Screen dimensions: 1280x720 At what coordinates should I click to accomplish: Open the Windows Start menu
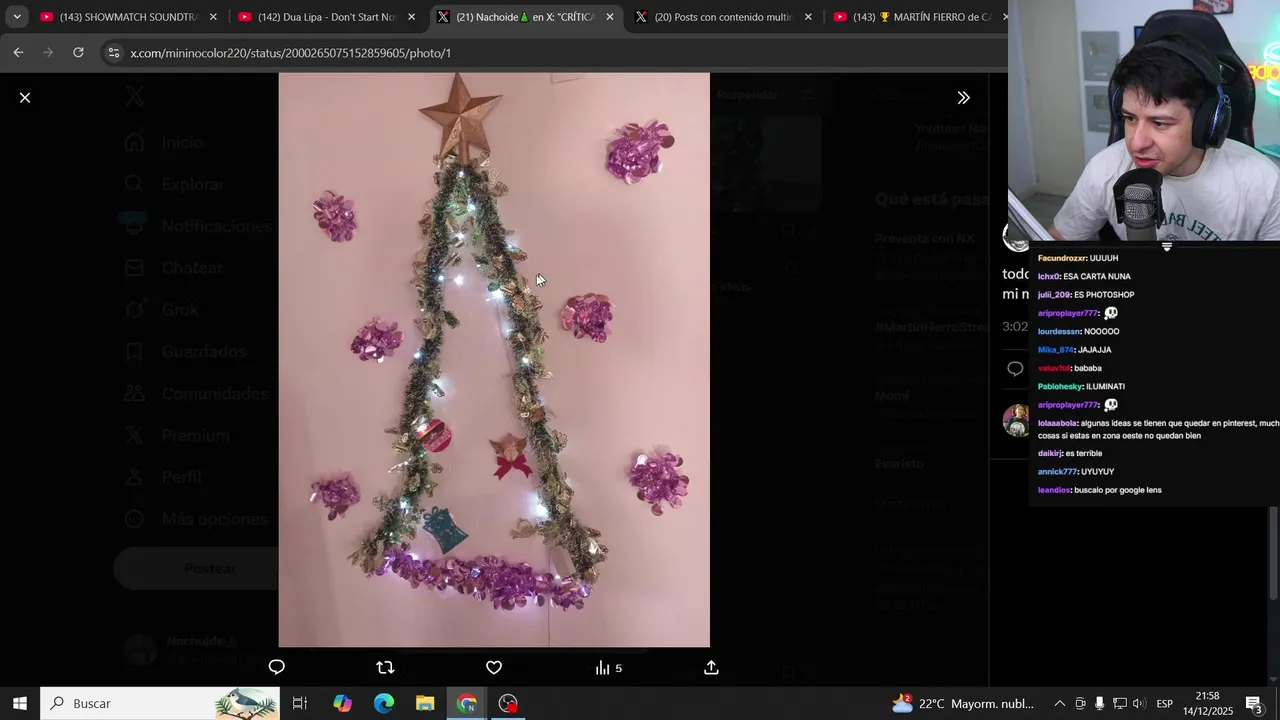(19, 703)
